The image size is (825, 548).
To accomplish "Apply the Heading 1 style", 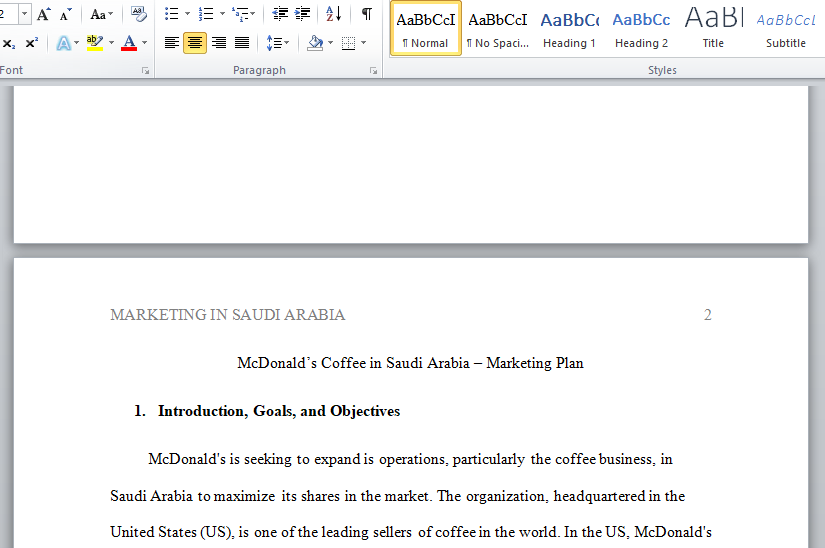I will (569, 28).
